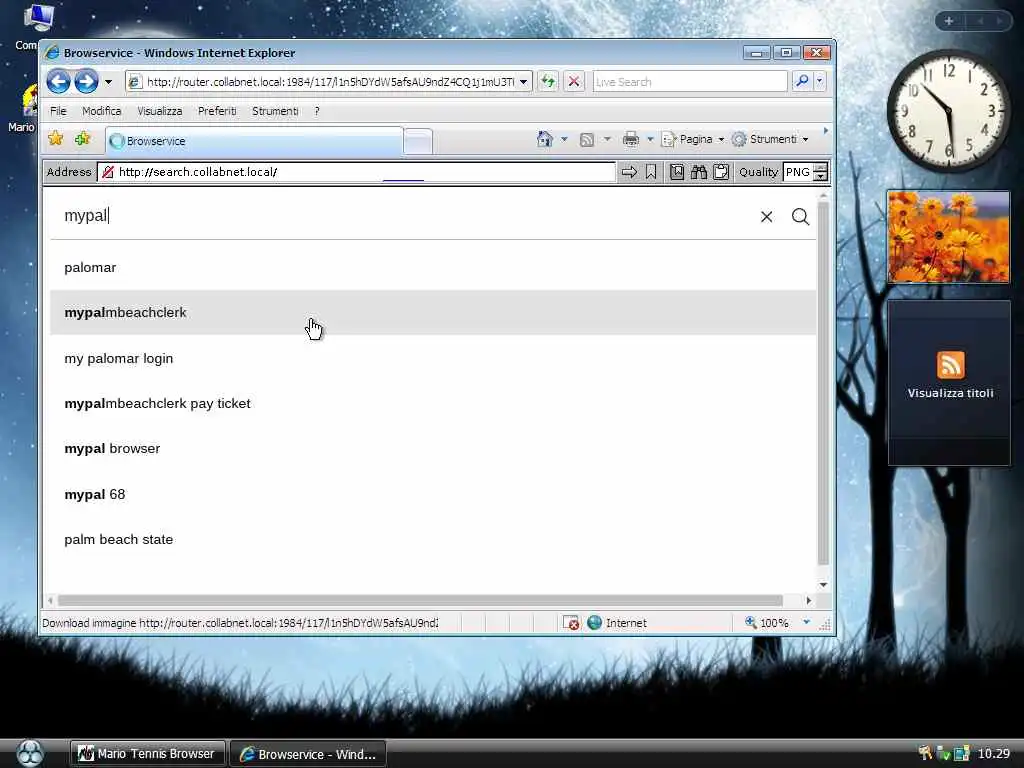The image size is (1024, 768).
Task: Open the ? help menu
Action: (317, 111)
